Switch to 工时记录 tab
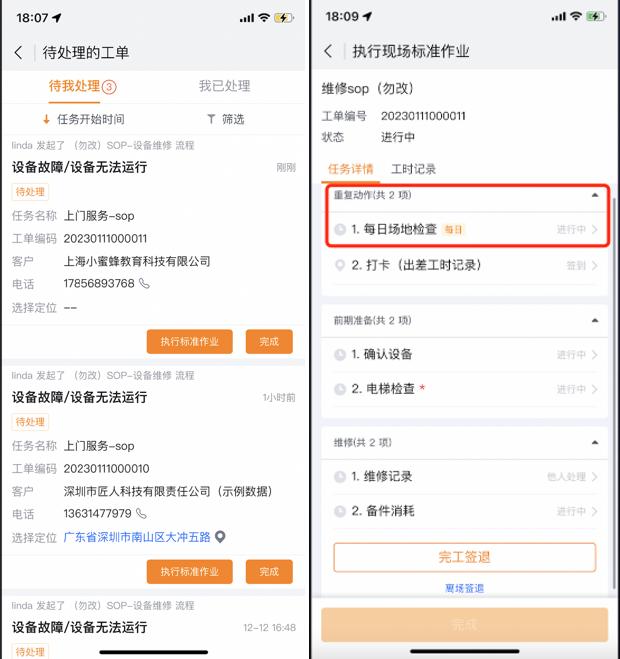 click(413, 169)
